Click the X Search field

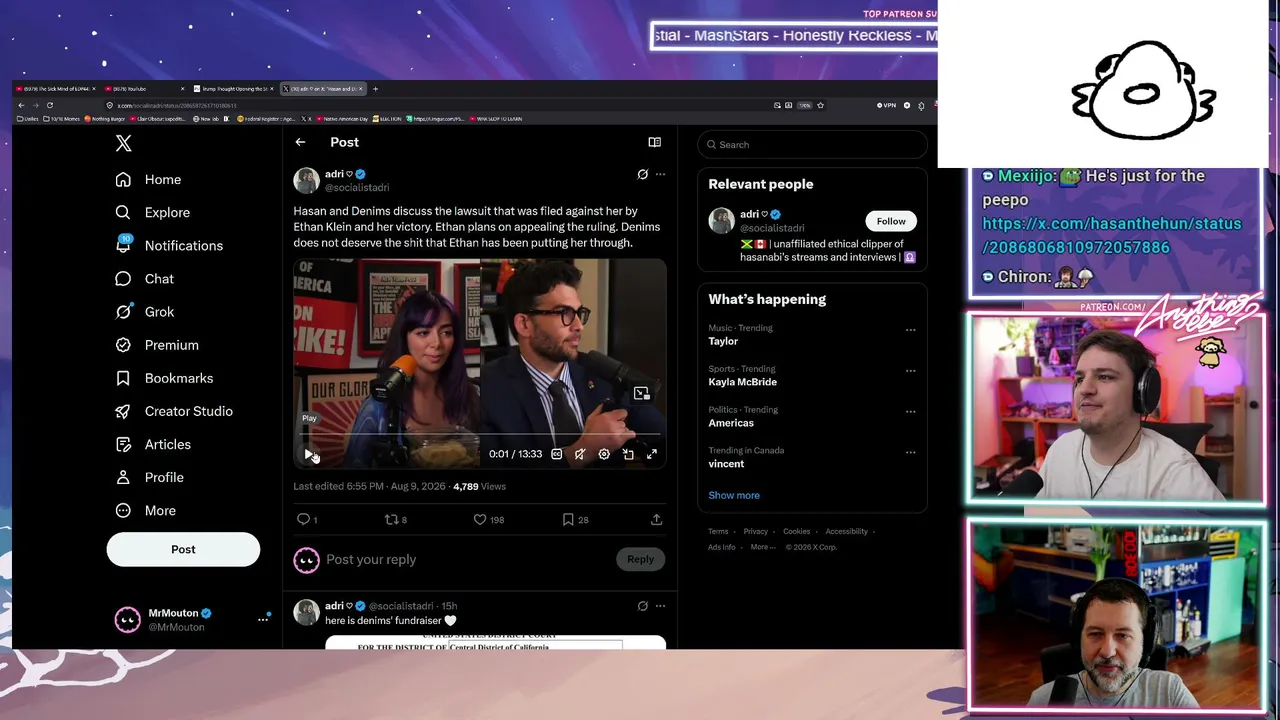click(x=812, y=144)
